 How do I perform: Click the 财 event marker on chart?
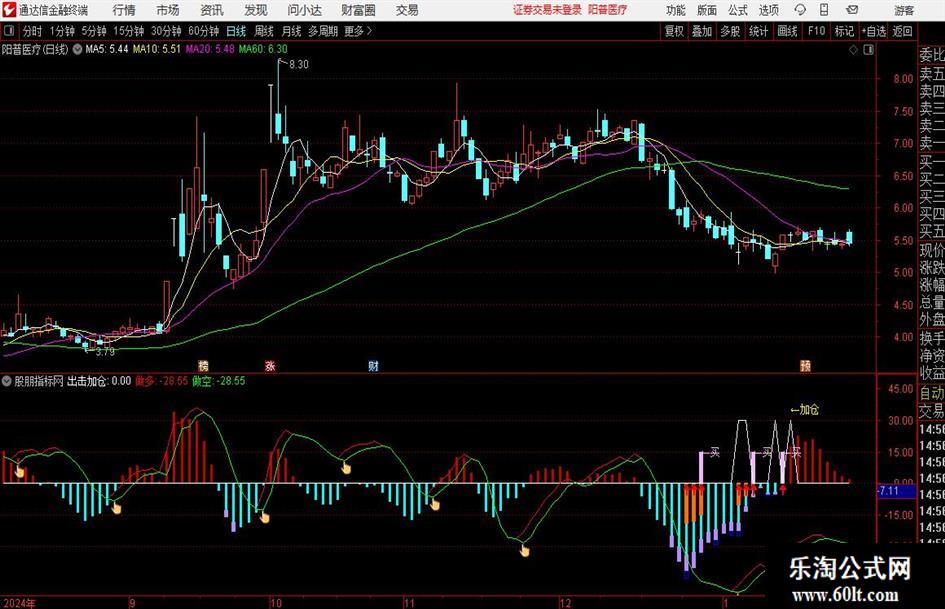click(x=373, y=365)
